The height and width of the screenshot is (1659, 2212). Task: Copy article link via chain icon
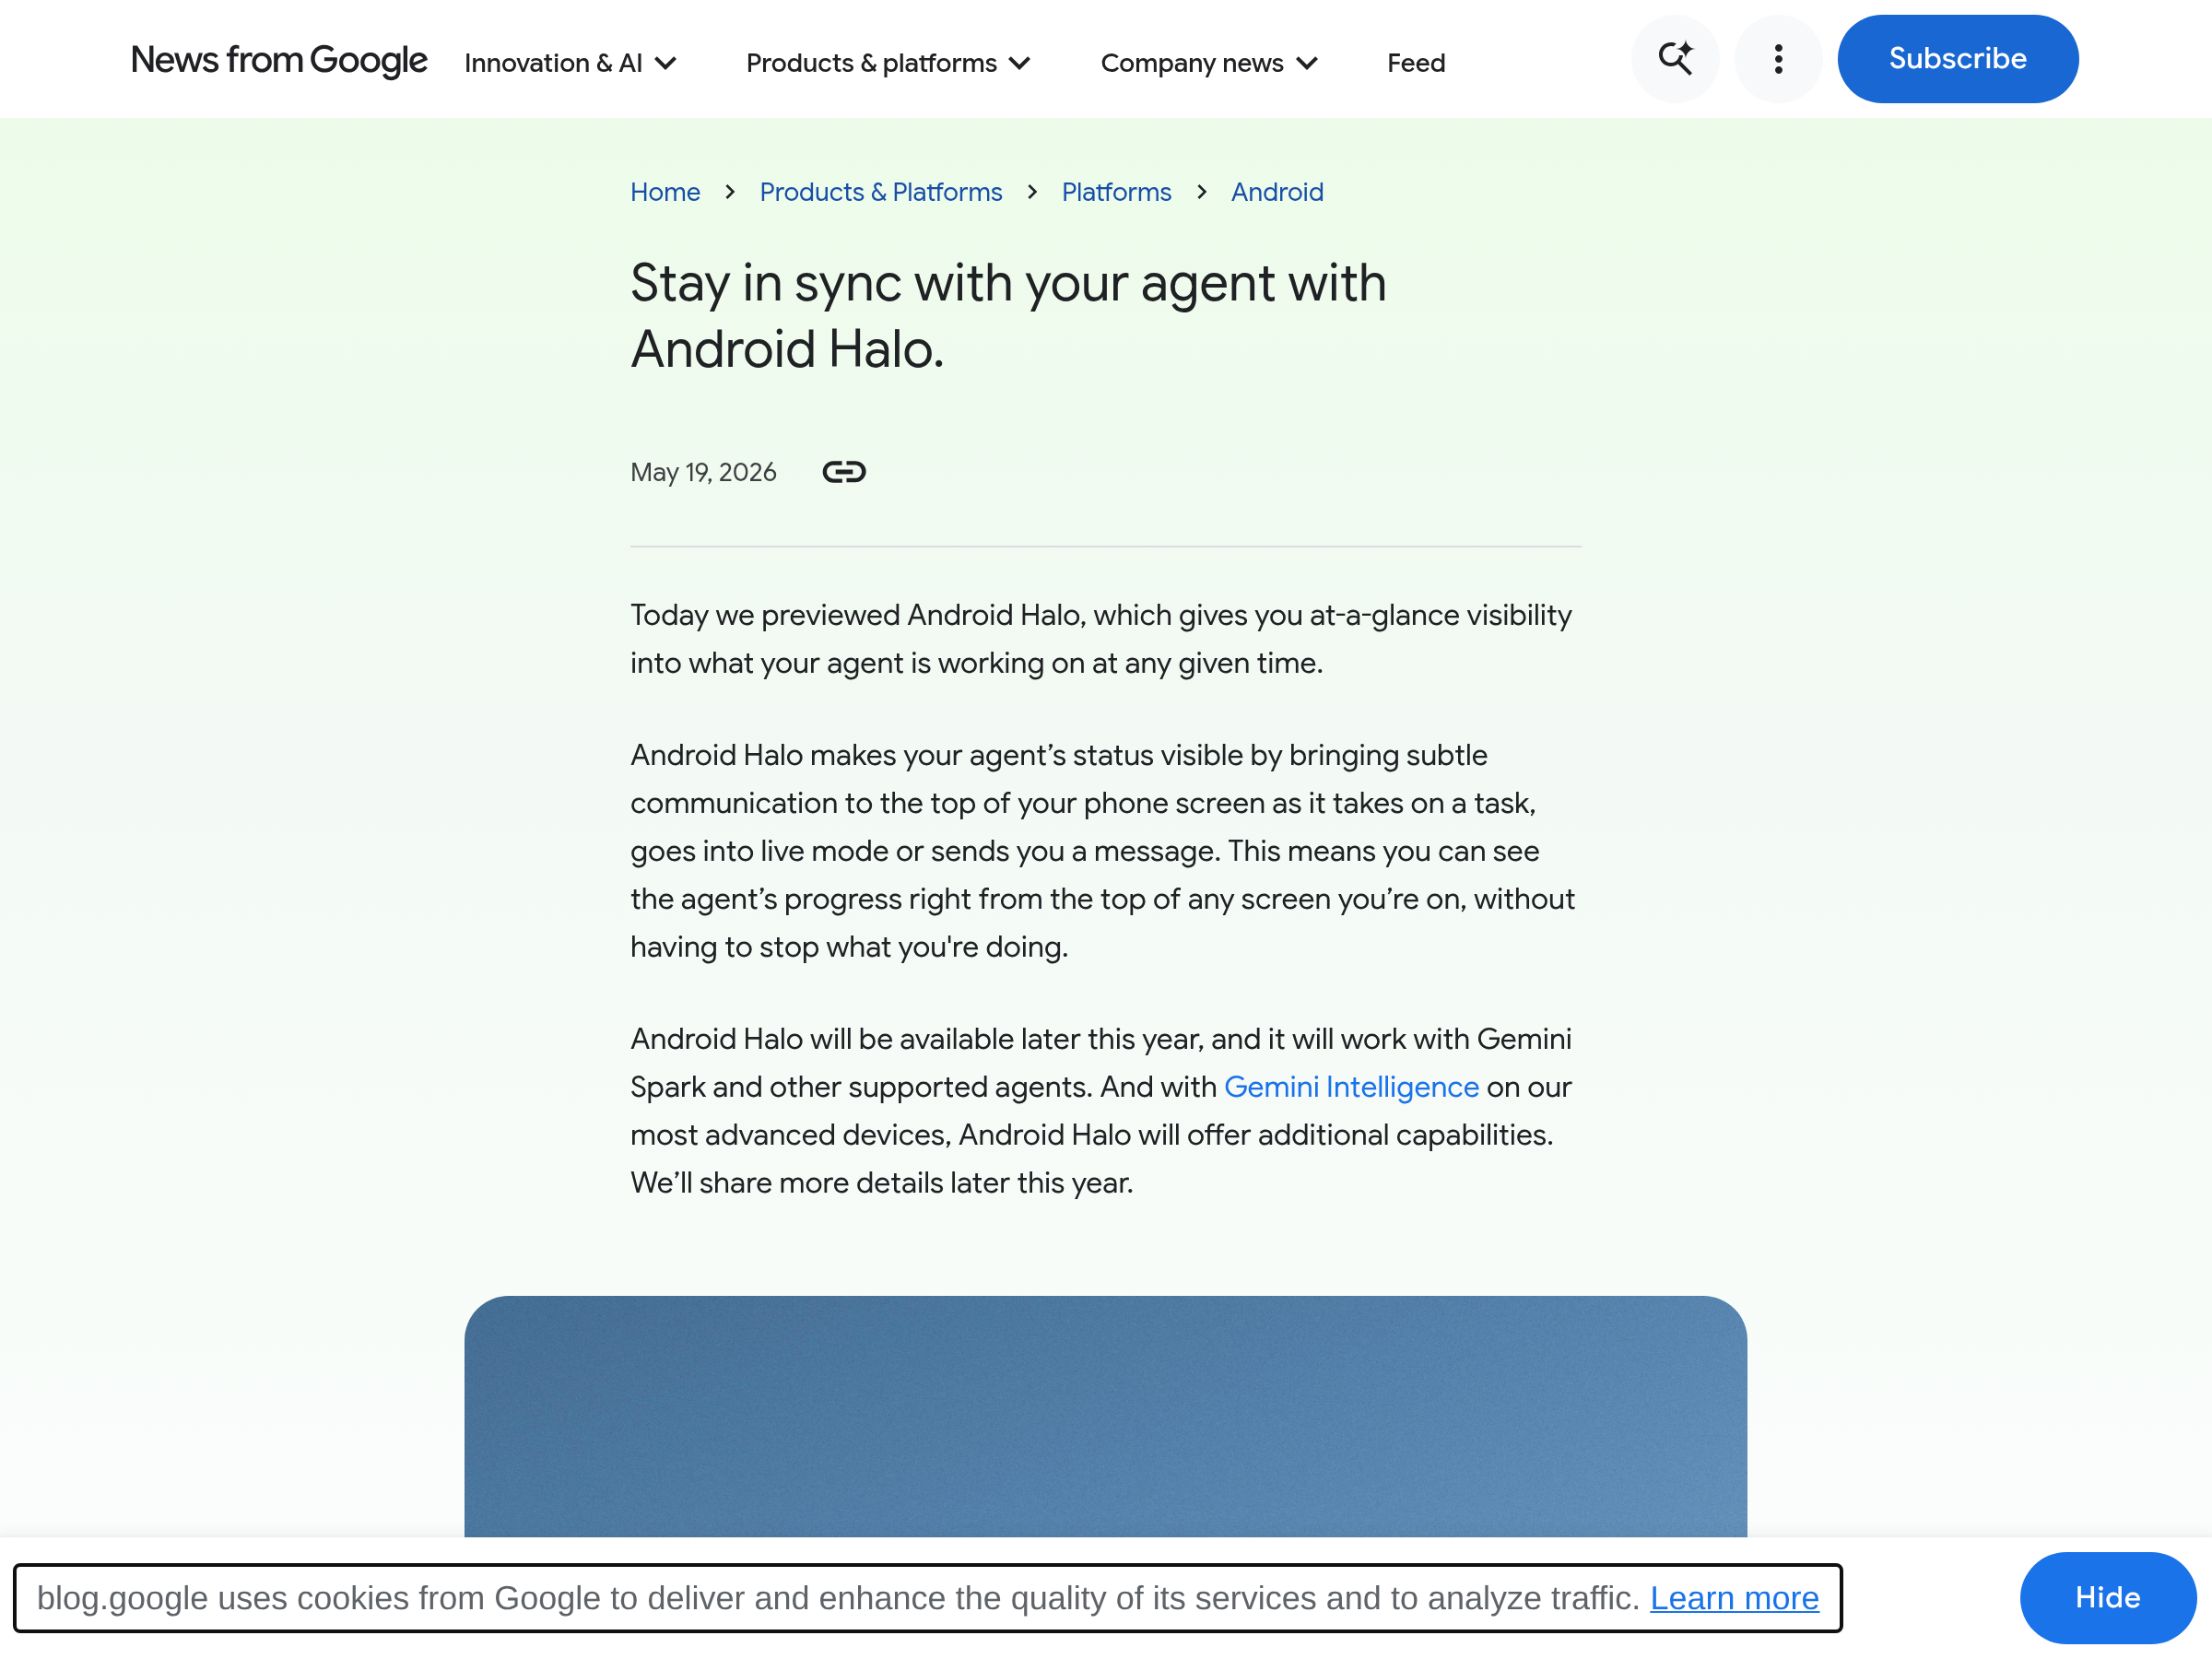click(x=844, y=472)
